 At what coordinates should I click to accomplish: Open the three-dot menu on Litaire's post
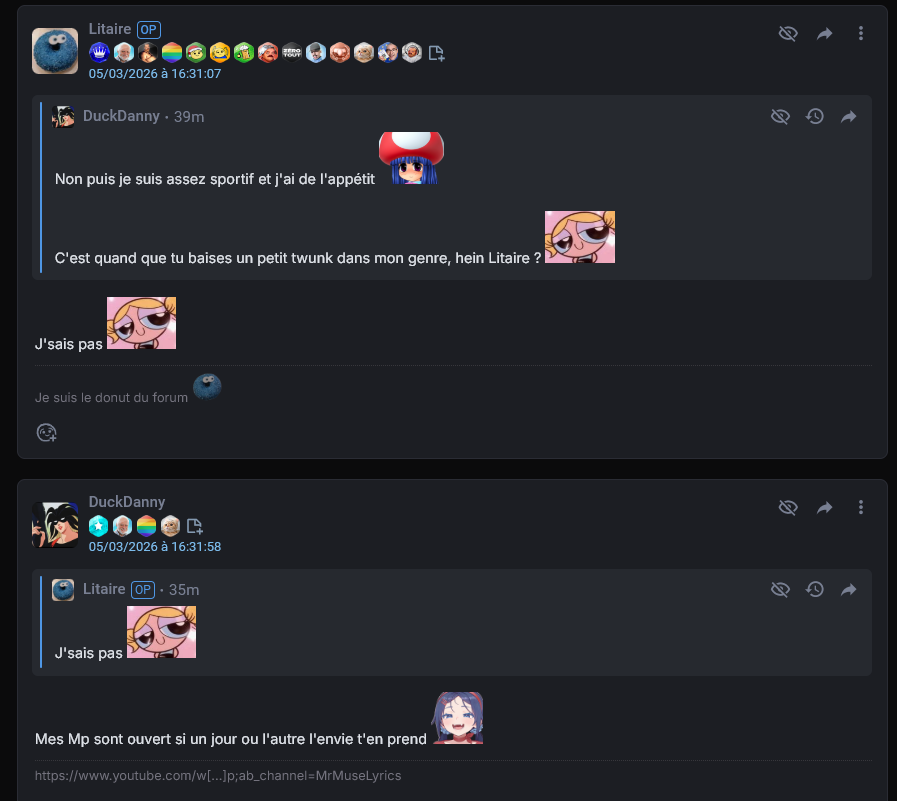click(860, 33)
